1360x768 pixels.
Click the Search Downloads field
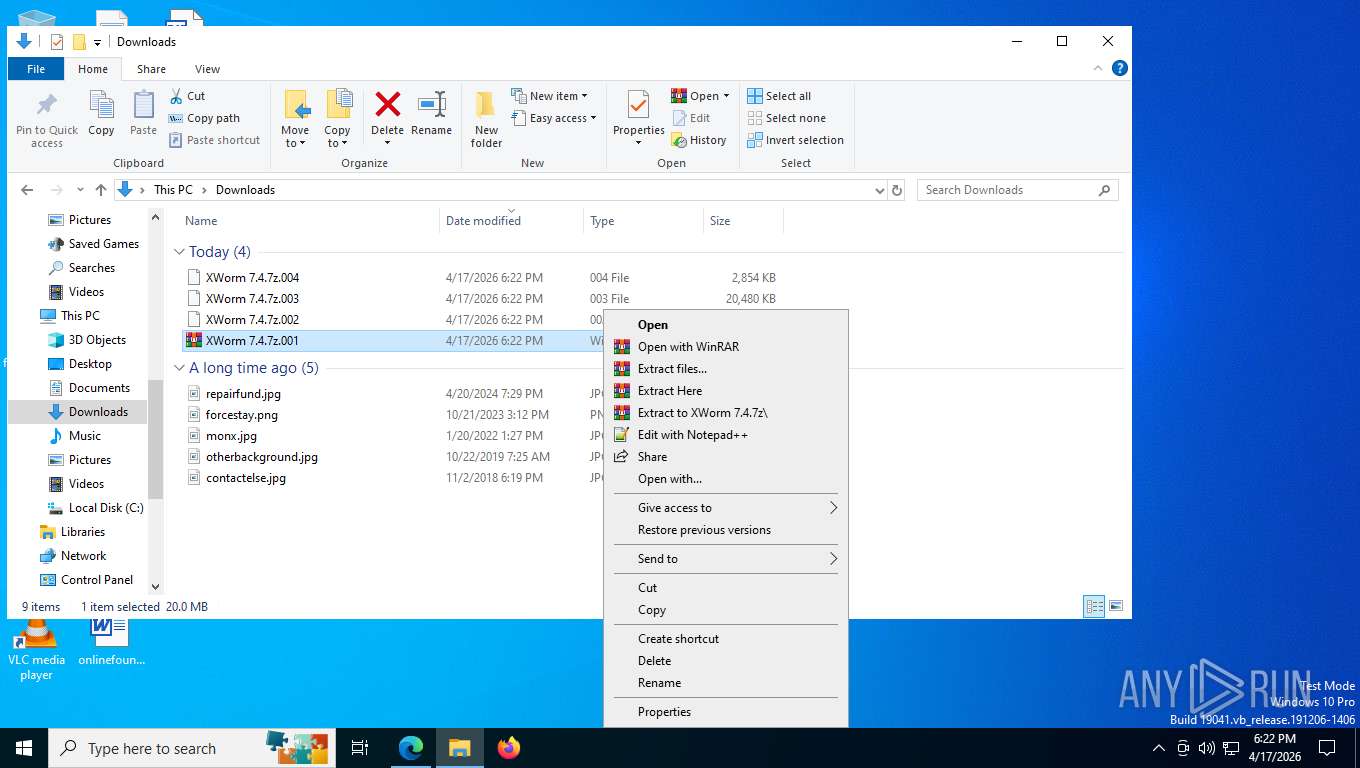click(x=1017, y=190)
